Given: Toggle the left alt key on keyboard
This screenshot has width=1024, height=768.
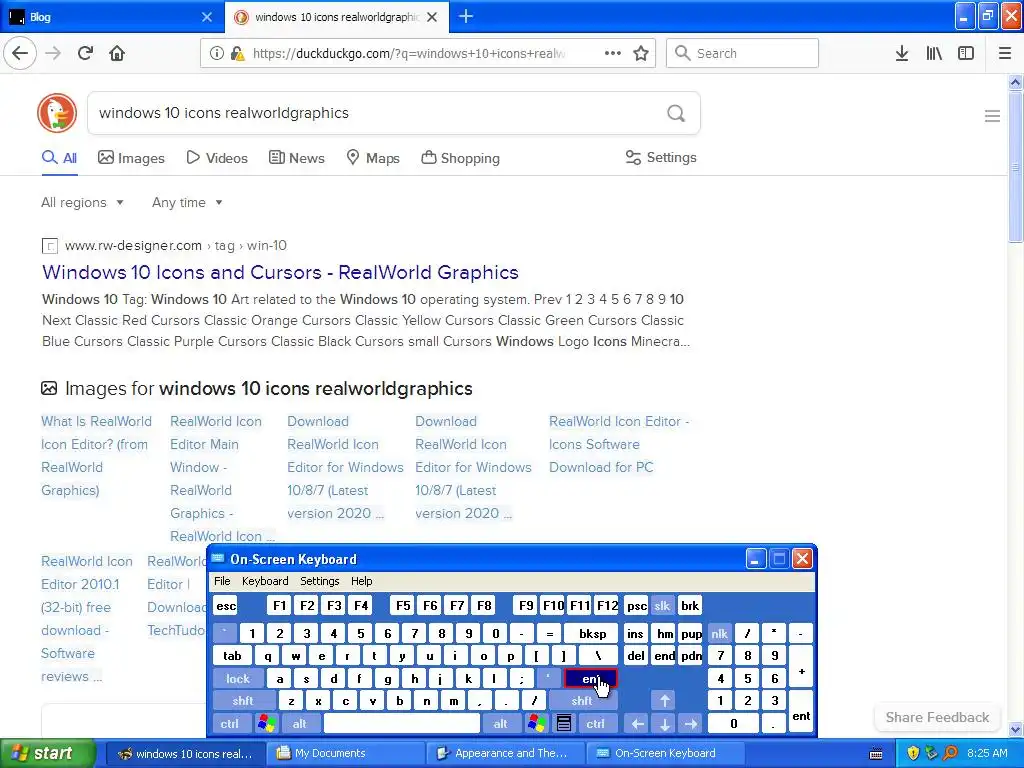Looking at the screenshot, I should (300, 723).
